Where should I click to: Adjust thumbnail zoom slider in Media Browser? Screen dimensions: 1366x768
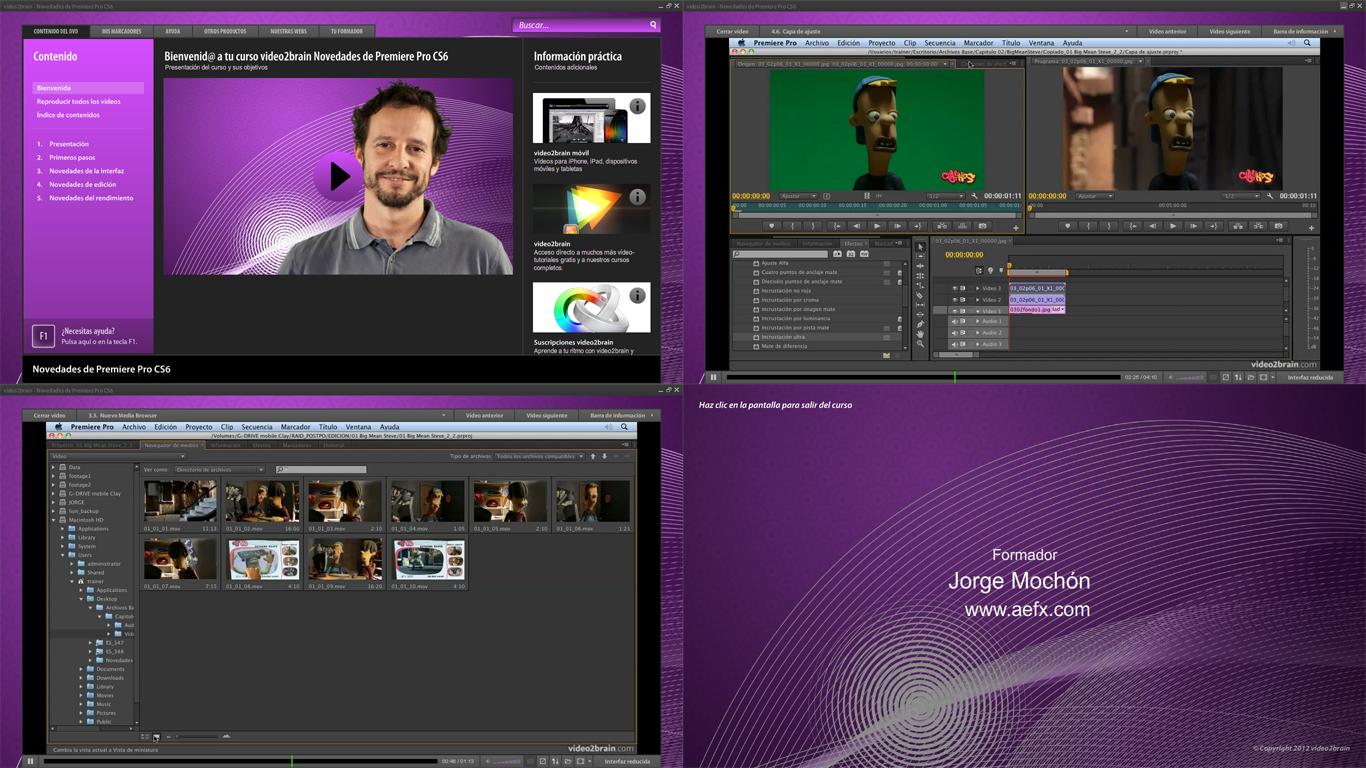coord(198,736)
